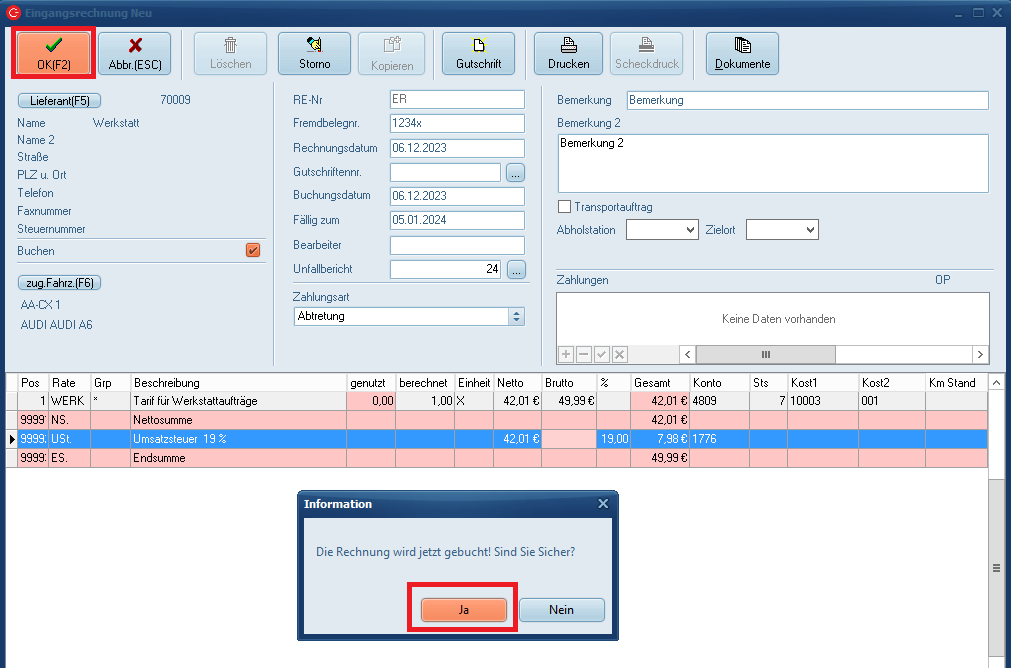Screen dimensions: 1011x668
Task: Confirm booking by clicking Ja
Action: (x=463, y=610)
